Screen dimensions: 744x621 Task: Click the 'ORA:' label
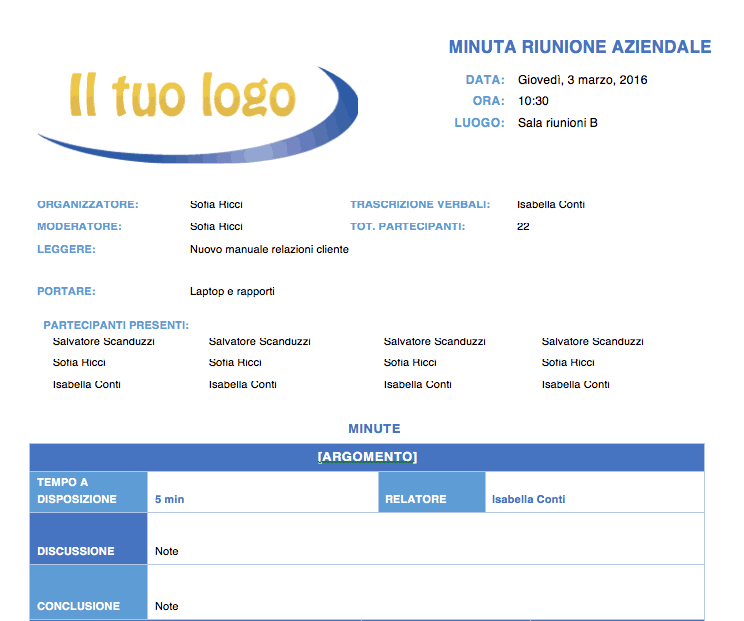coord(488,101)
